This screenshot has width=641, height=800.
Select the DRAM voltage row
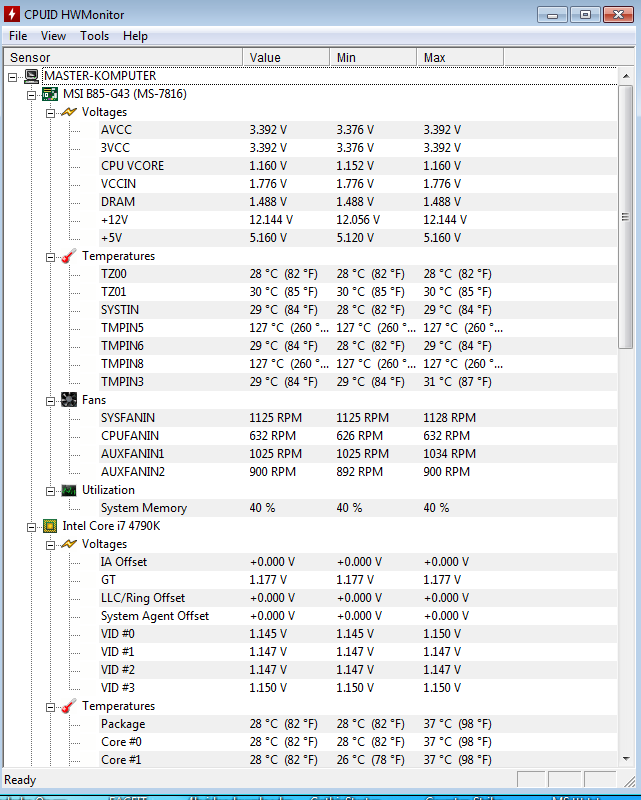click(x=358, y=202)
